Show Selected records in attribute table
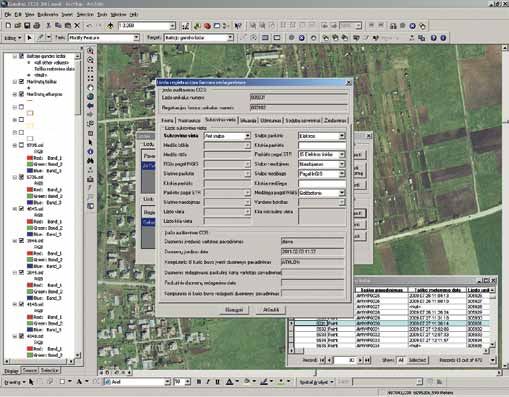 [417, 360]
